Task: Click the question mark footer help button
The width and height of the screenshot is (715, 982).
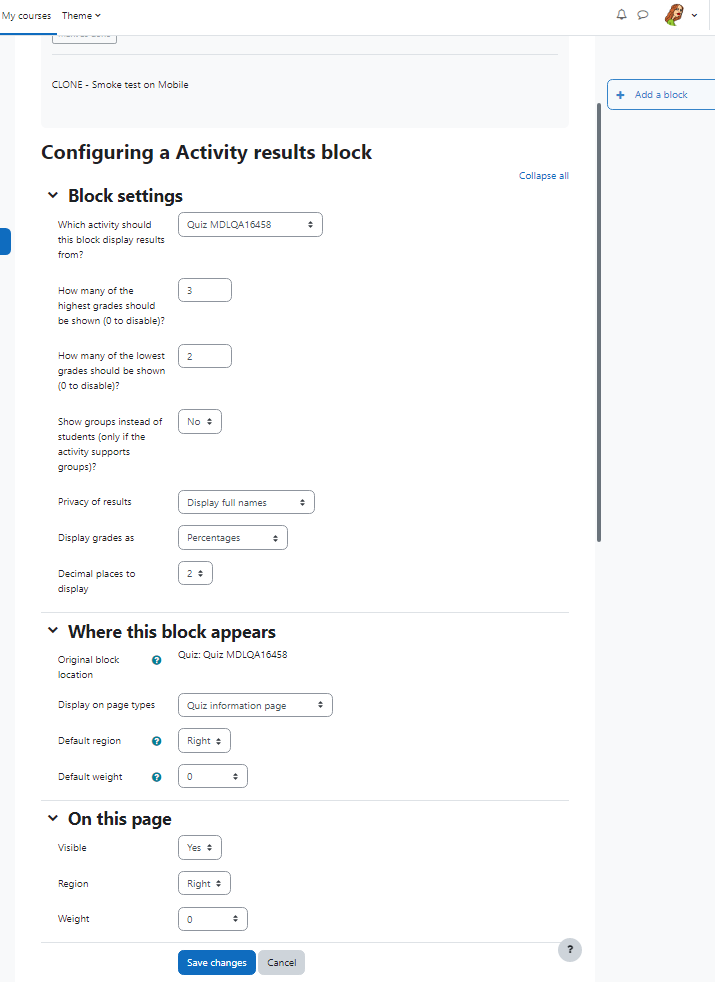Action: coord(570,949)
